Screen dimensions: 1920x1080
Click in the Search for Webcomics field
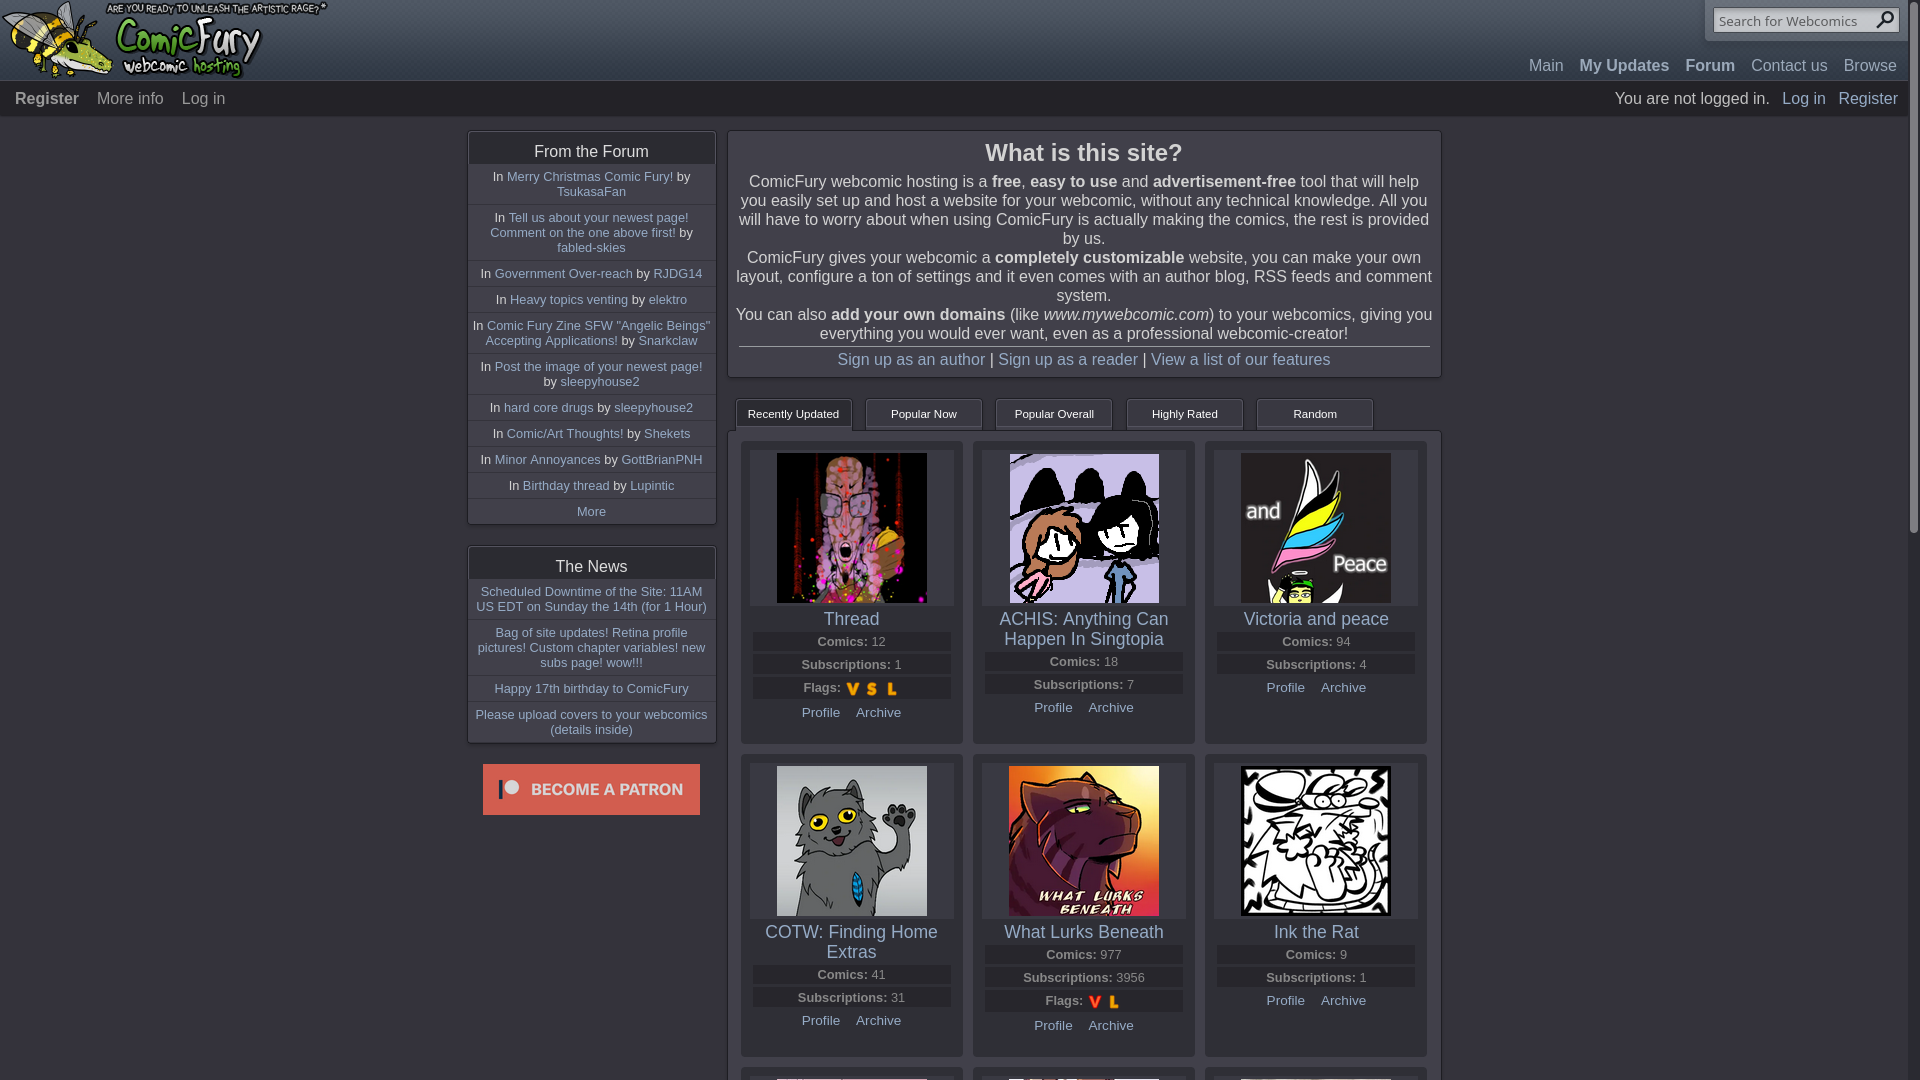(1794, 20)
